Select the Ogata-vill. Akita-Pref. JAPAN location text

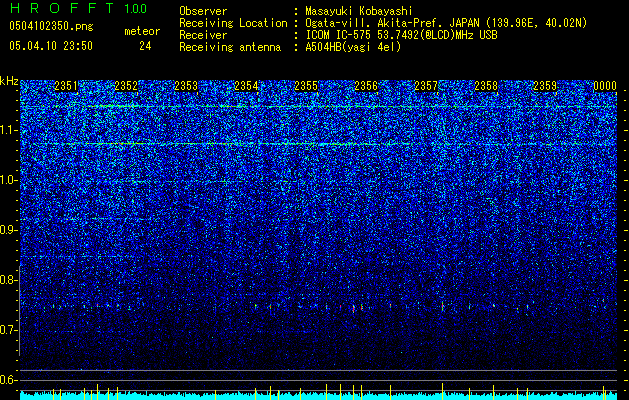click(x=446, y=23)
